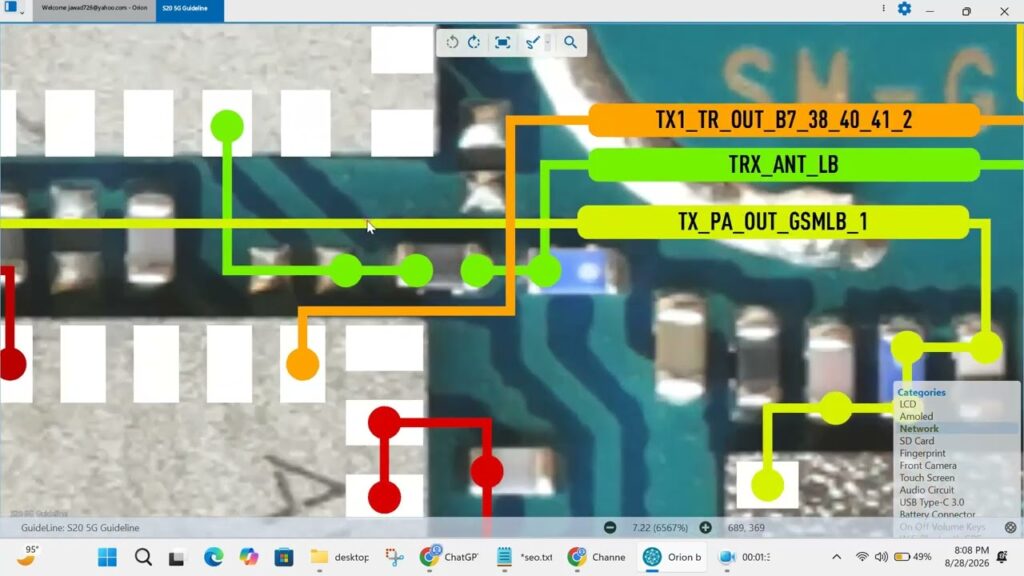Fit the board image to screen
This screenshot has width=1024, height=576.
[502, 42]
